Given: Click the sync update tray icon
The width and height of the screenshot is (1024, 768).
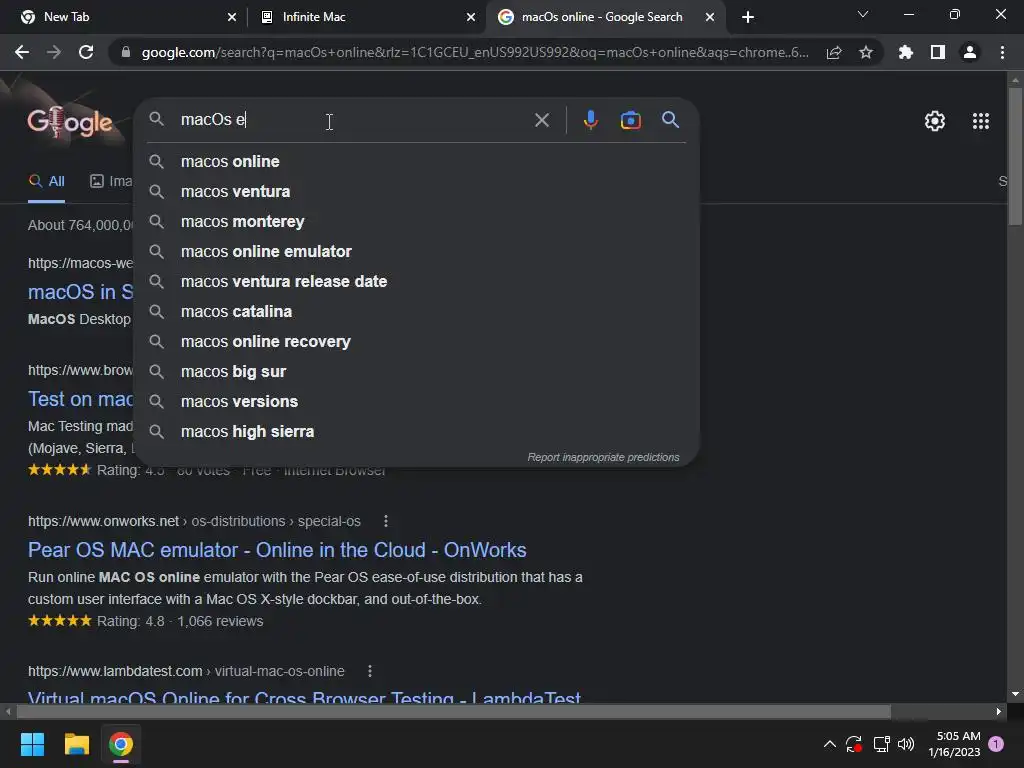Looking at the screenshot, I should pyautogui.click(x=854, y=744).
